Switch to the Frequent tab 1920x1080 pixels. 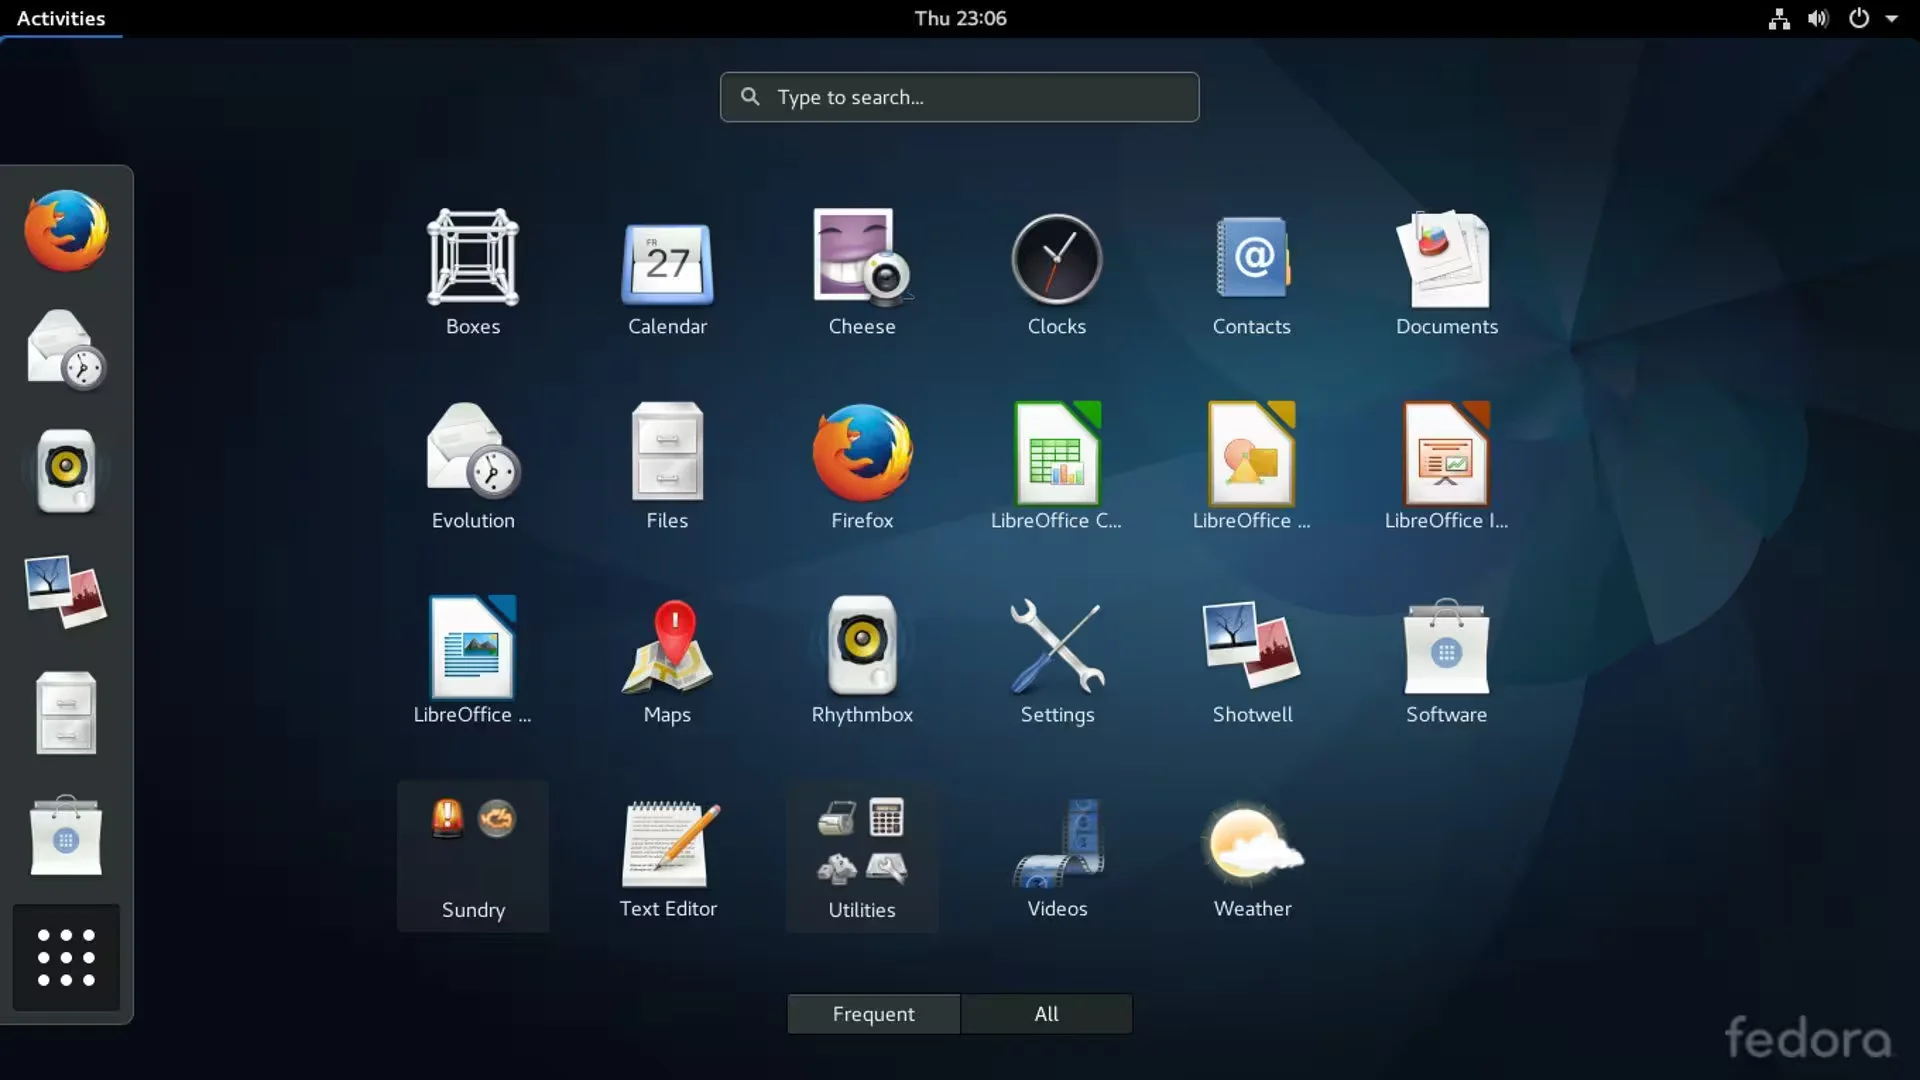click(x=873, y=1014)
